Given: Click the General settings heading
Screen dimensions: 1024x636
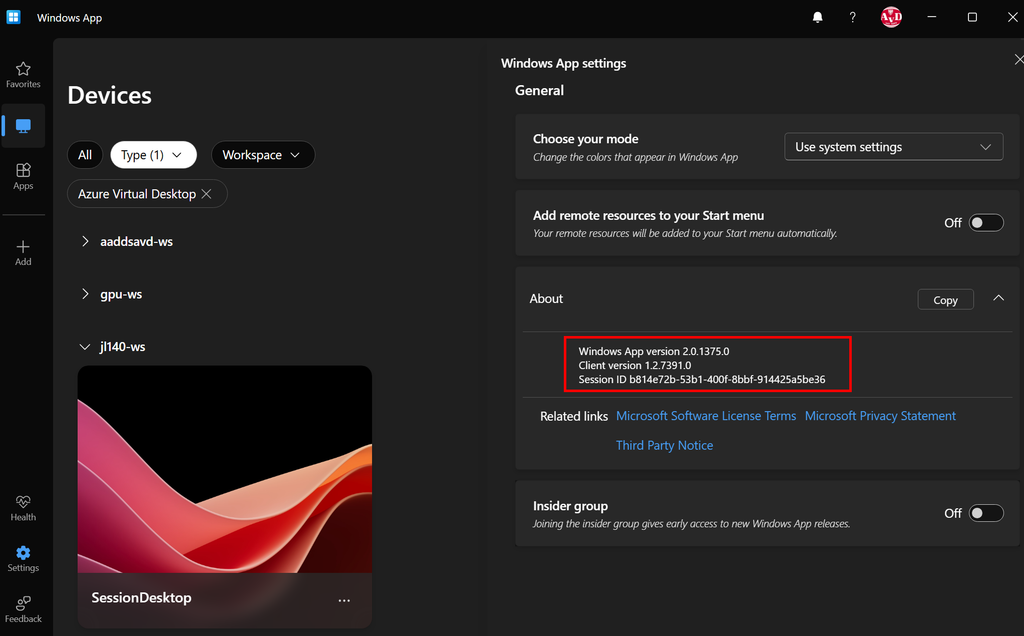Looking at the screenshot, I should (x=539, y=91).
